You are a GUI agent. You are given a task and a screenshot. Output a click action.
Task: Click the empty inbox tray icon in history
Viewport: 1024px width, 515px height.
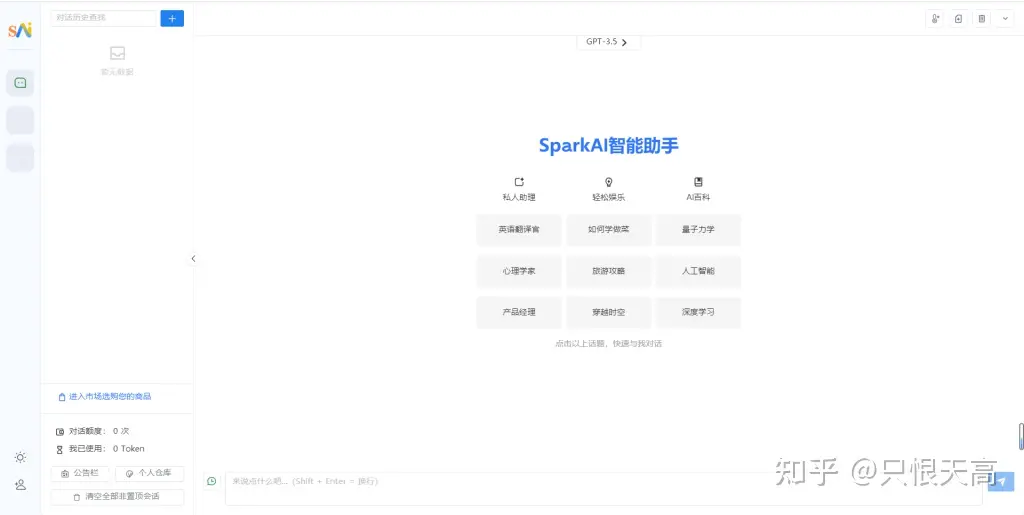118,54
